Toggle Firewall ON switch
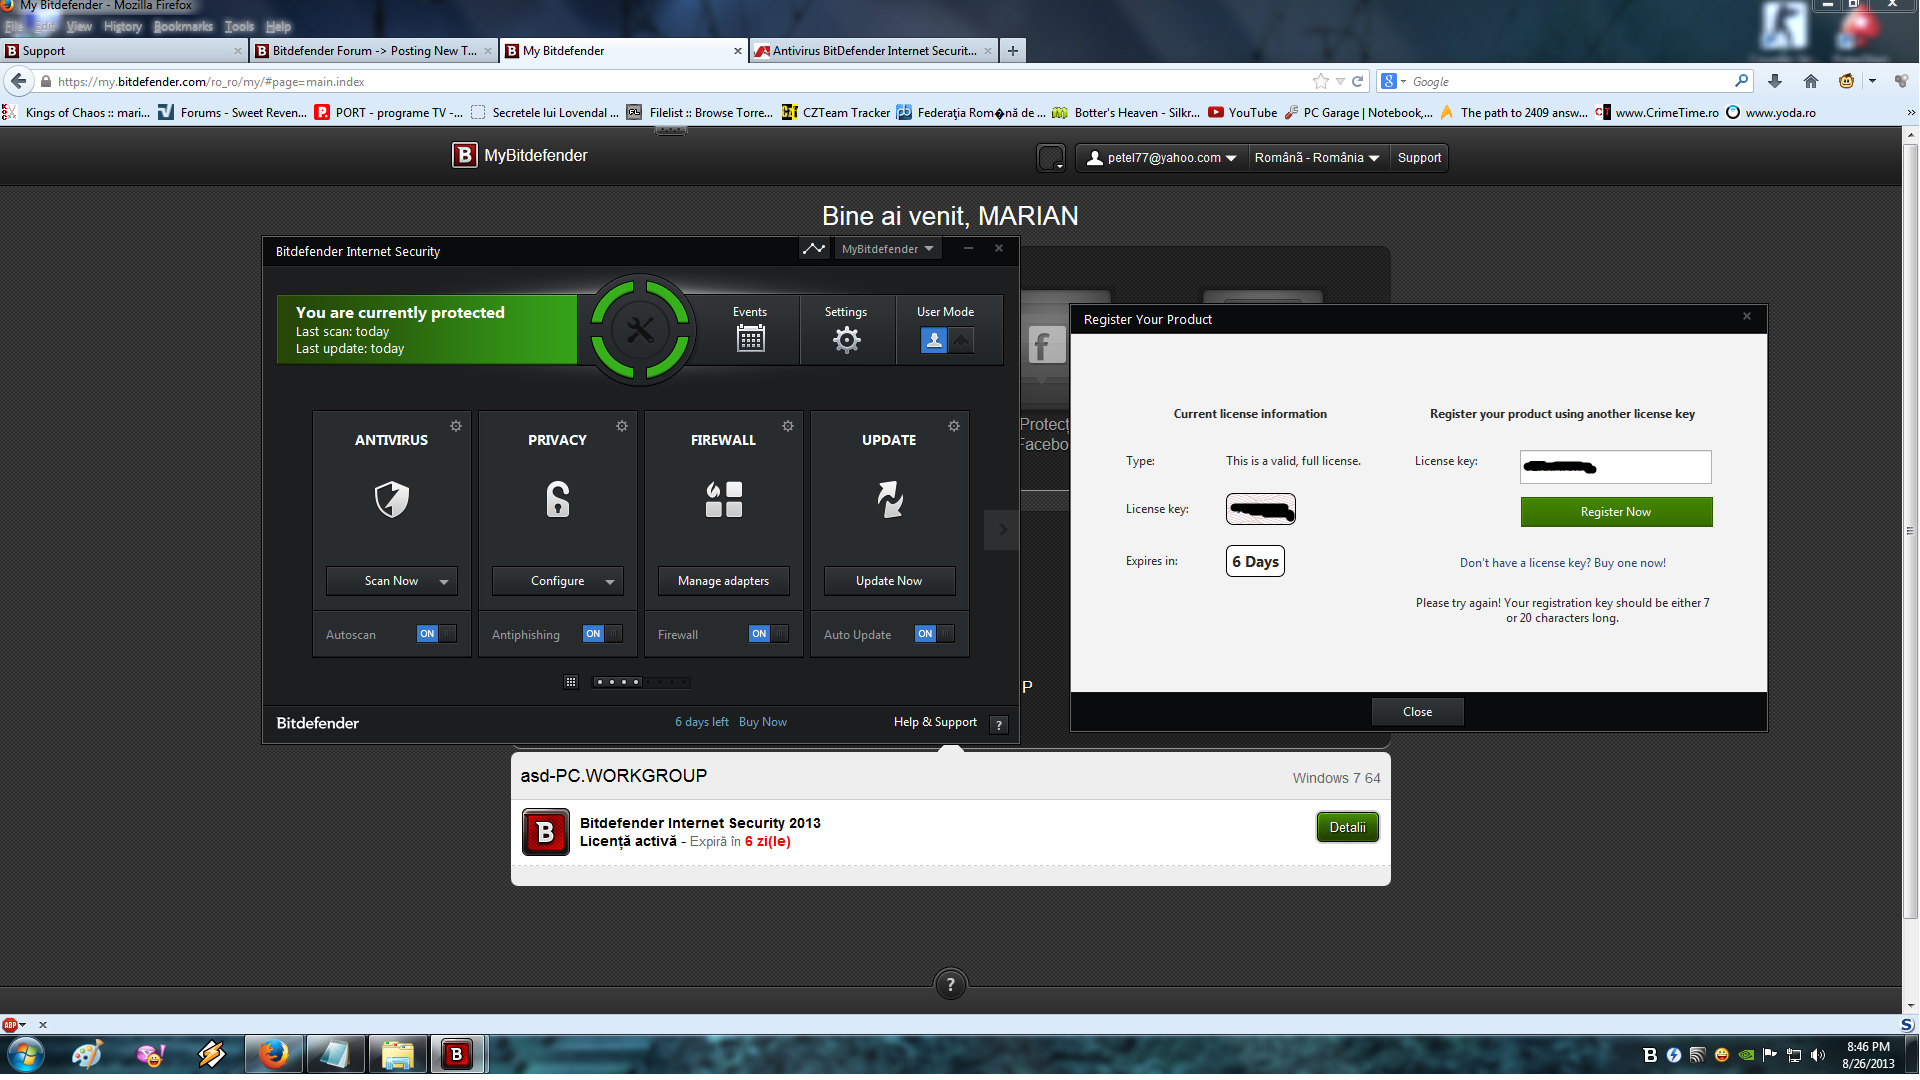The width and height of the screenshot is (1920, 1080). [x=769, y=634]
